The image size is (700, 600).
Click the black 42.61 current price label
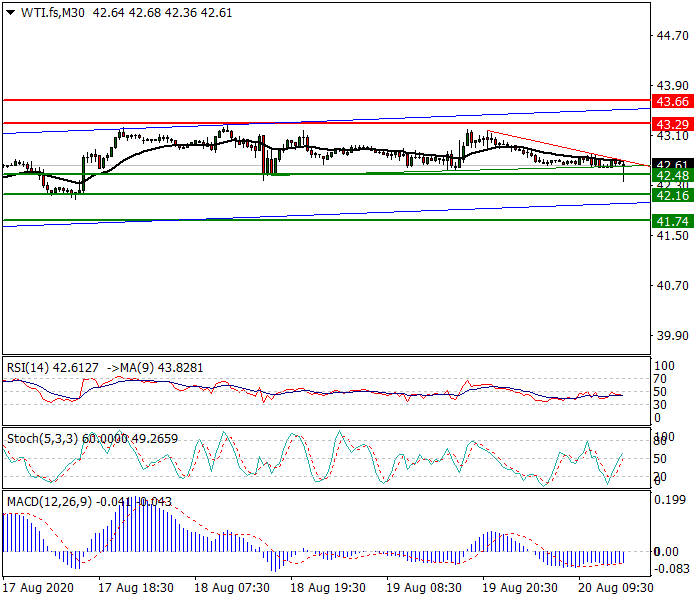pyautogui.click(x=673, y=164)
